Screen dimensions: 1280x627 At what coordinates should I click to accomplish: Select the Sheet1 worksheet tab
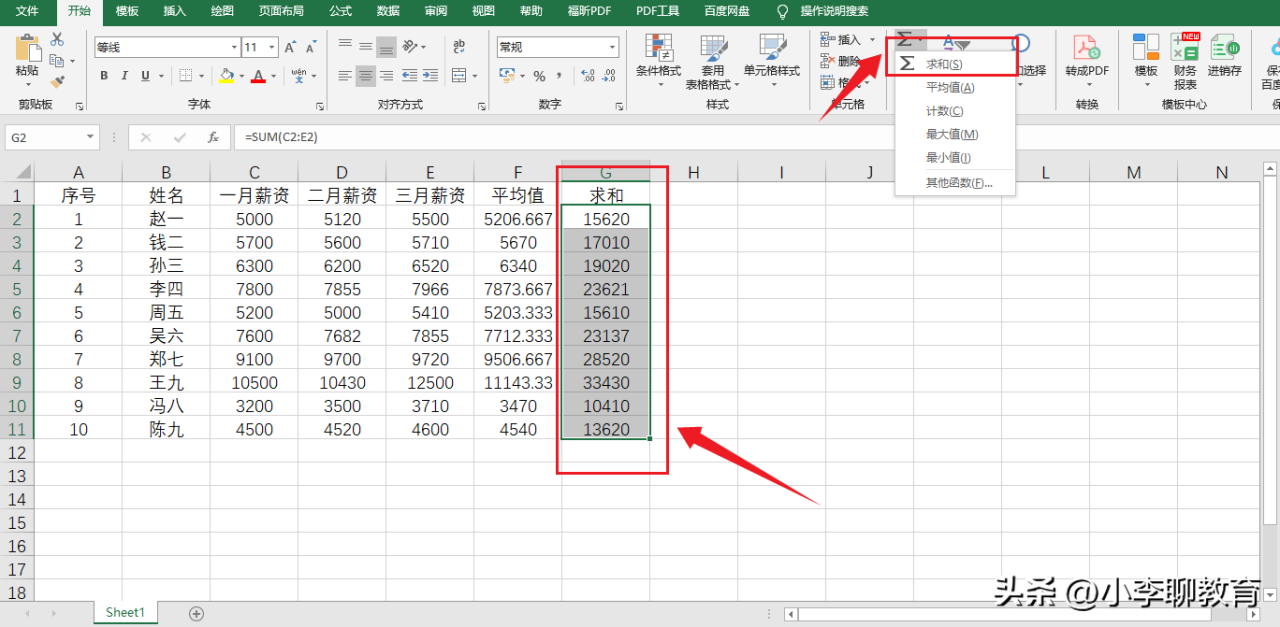click(126, 612)
